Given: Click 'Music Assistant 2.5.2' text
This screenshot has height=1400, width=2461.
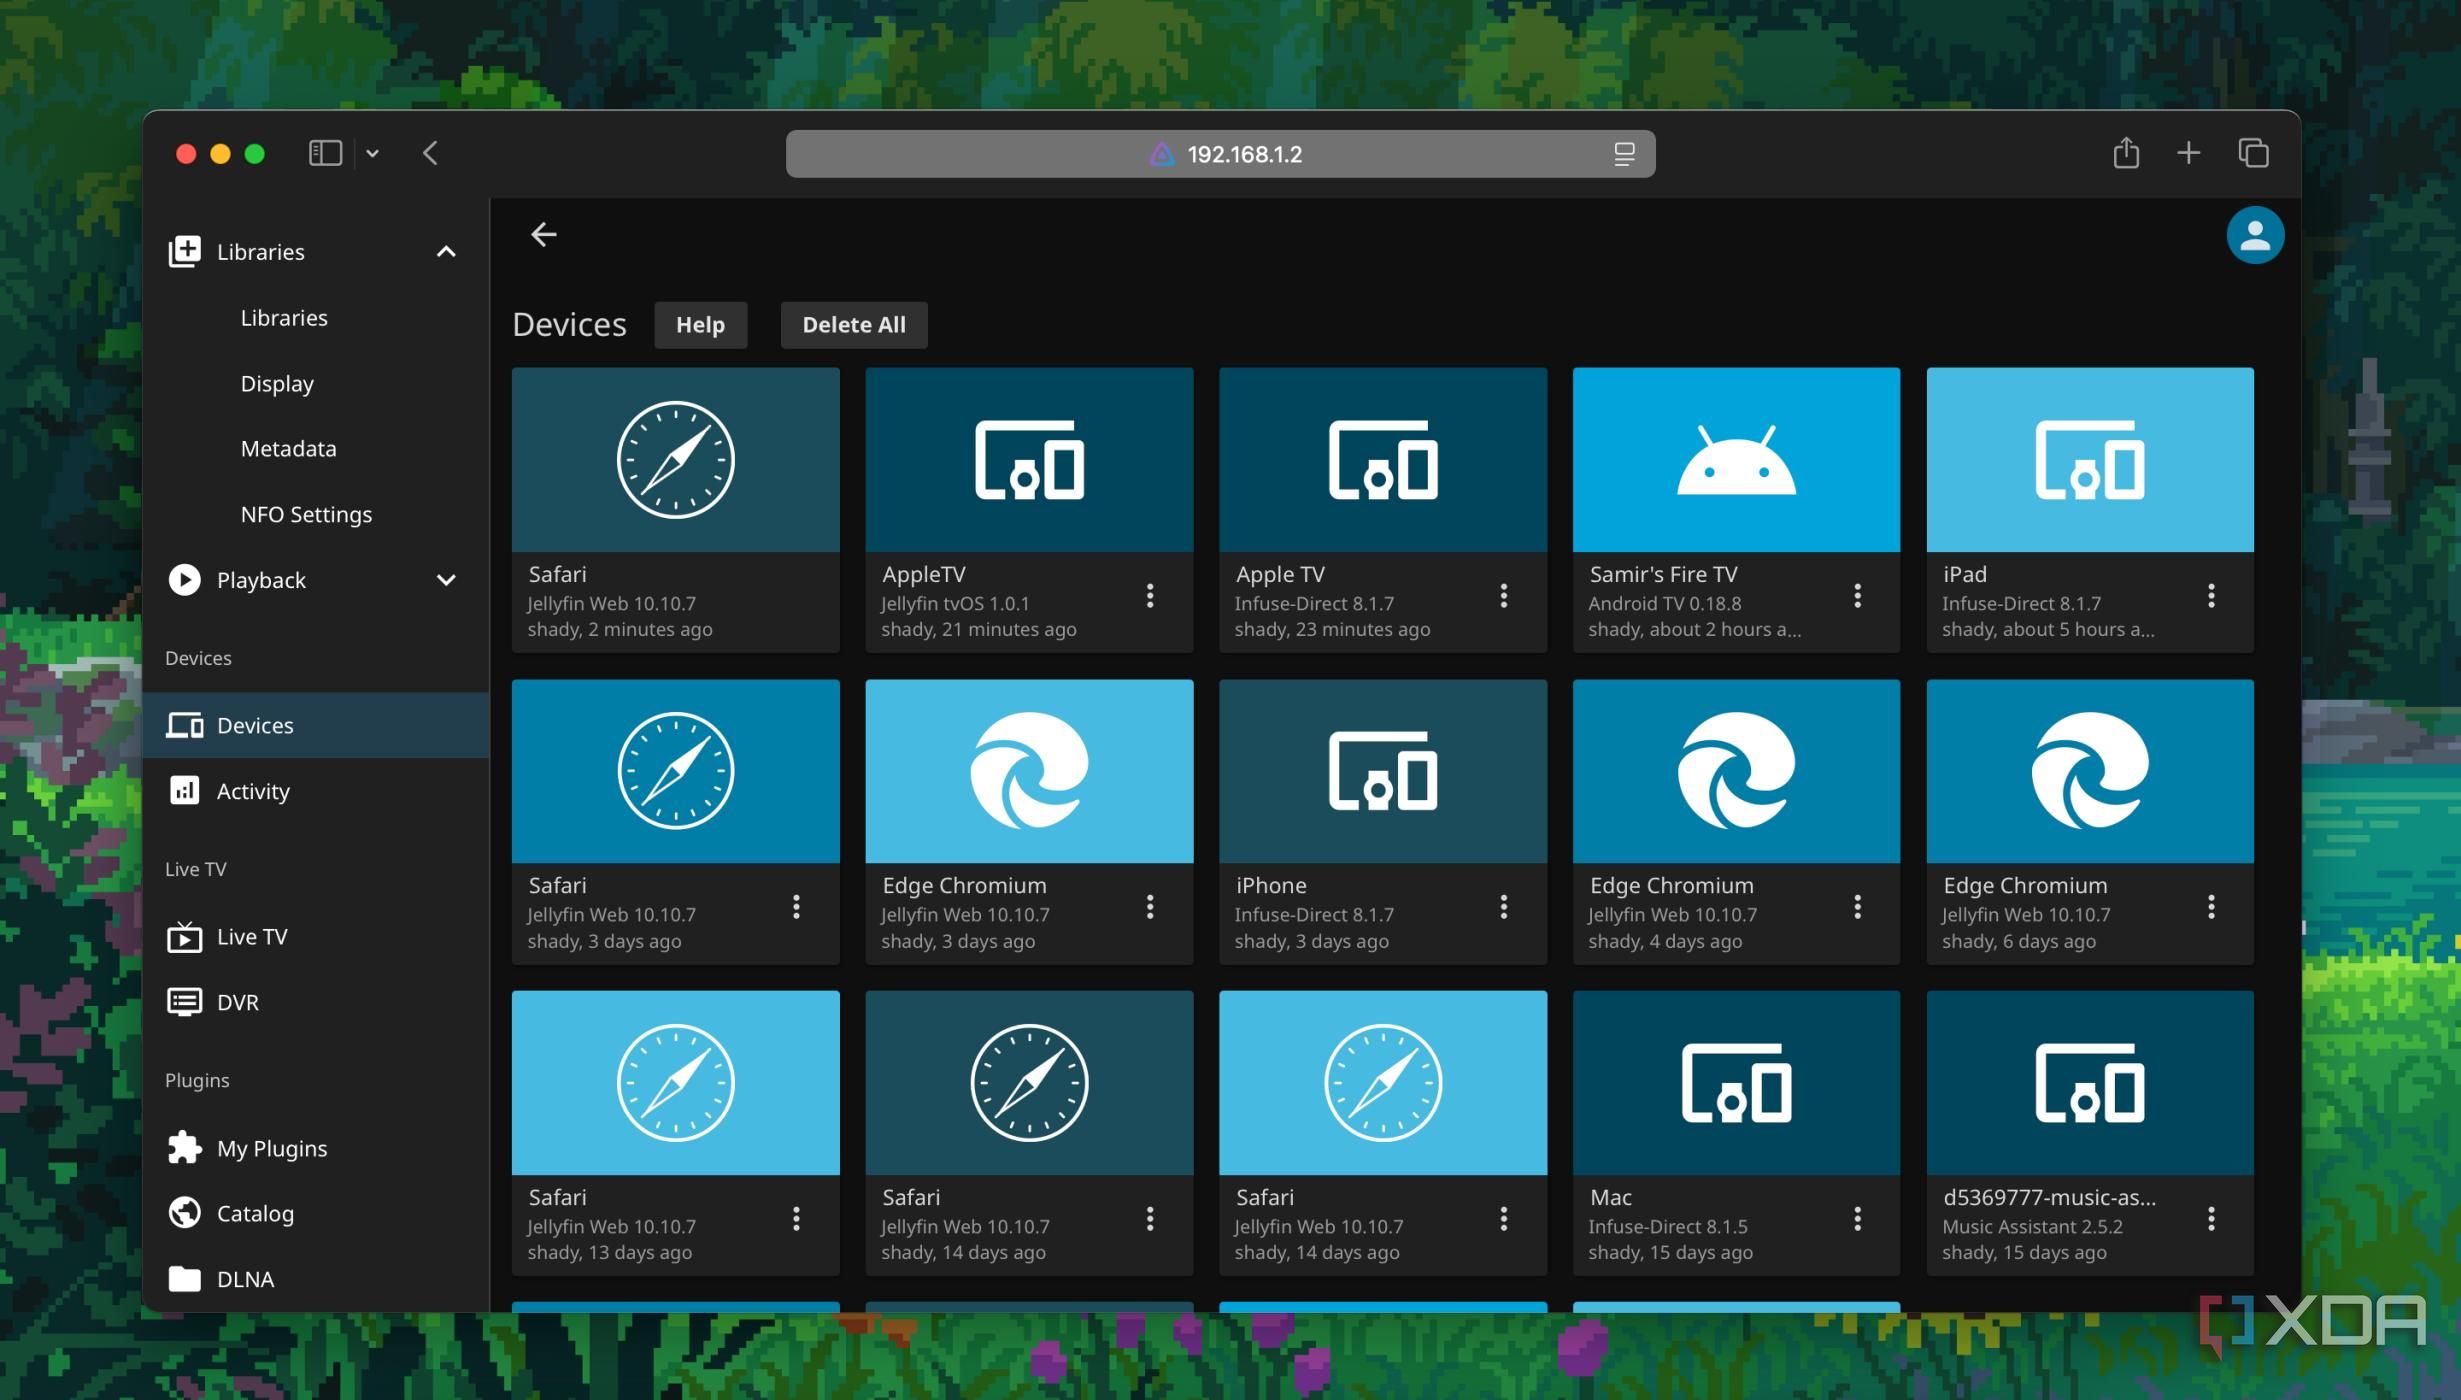Looking at the screenshot, I should (2032, 1226).
